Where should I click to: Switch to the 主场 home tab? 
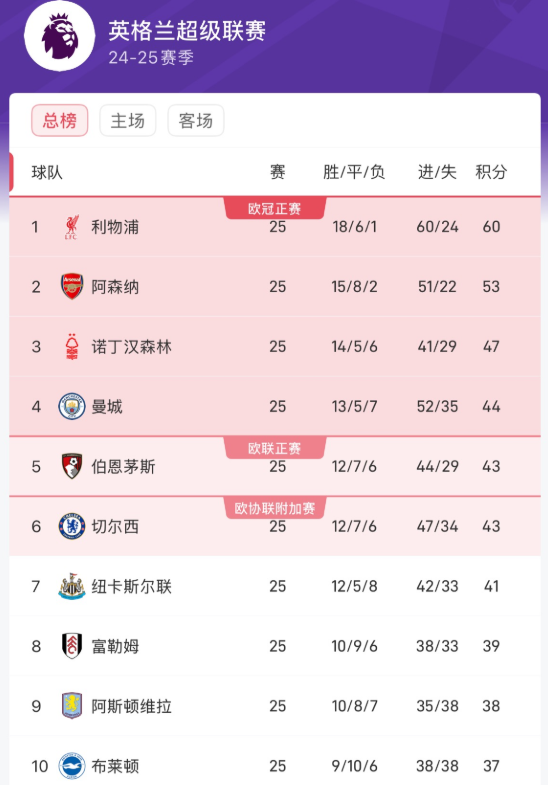128,121
